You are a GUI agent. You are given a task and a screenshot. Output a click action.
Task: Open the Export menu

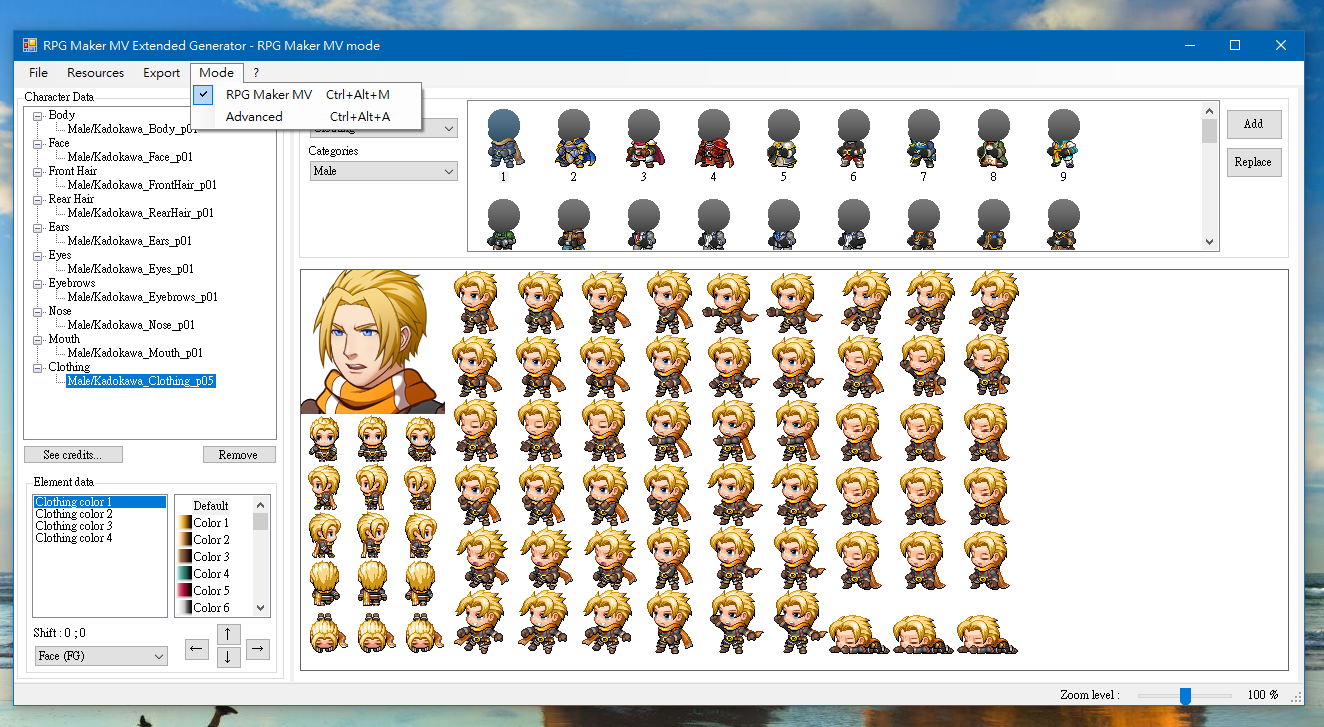[x=161, y=73]
